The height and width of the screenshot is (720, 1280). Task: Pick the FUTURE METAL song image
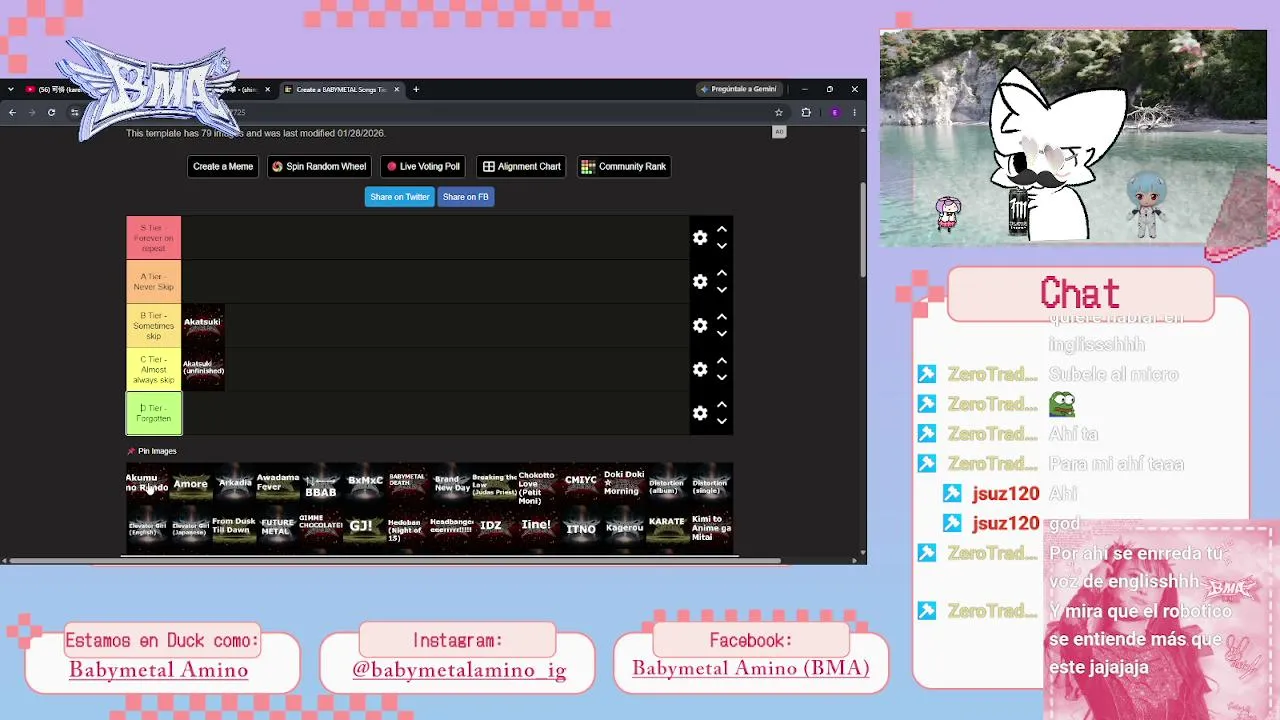coord(277,527)
